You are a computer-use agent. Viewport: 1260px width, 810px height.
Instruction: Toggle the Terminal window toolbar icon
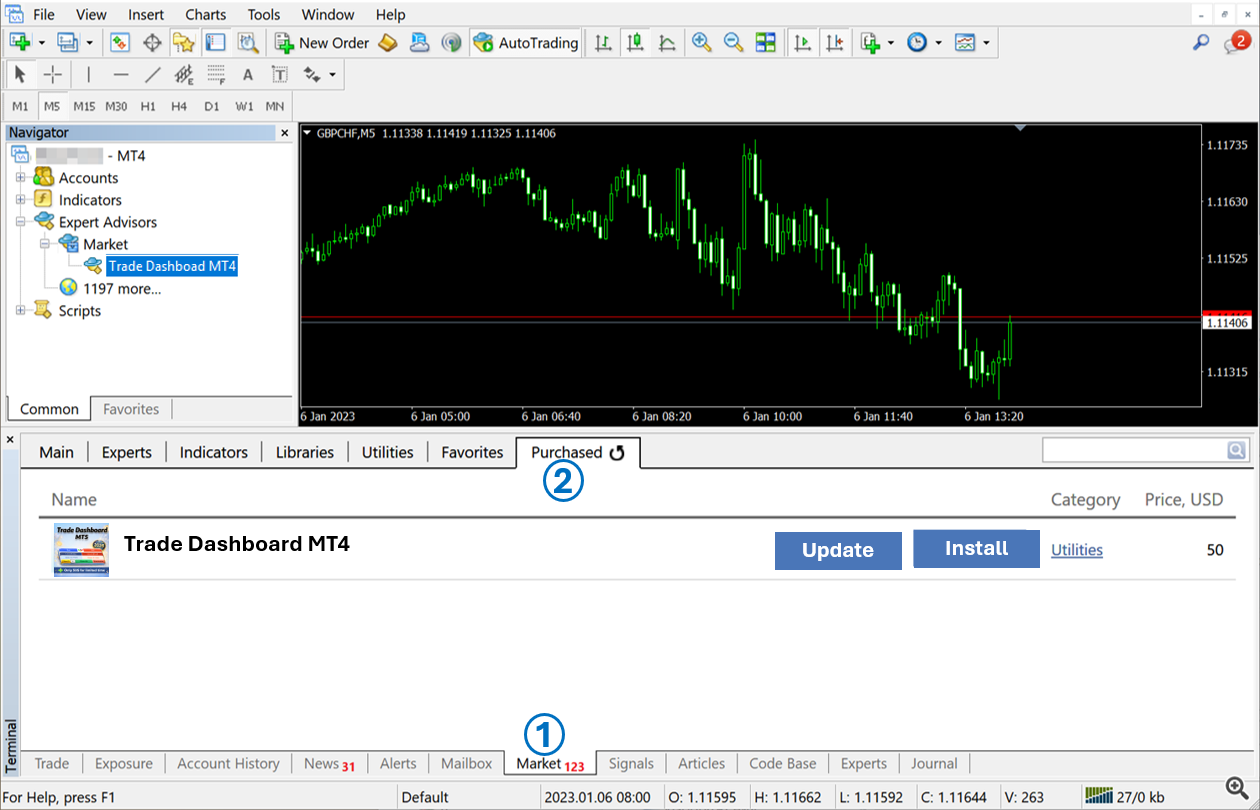[215, 42]
